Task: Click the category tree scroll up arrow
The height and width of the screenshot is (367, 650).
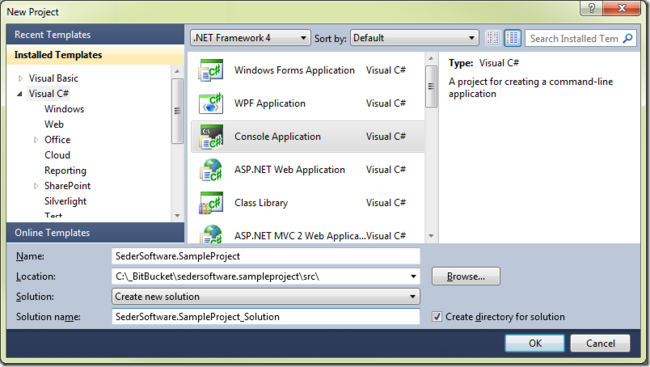Action: click(177, 71)
